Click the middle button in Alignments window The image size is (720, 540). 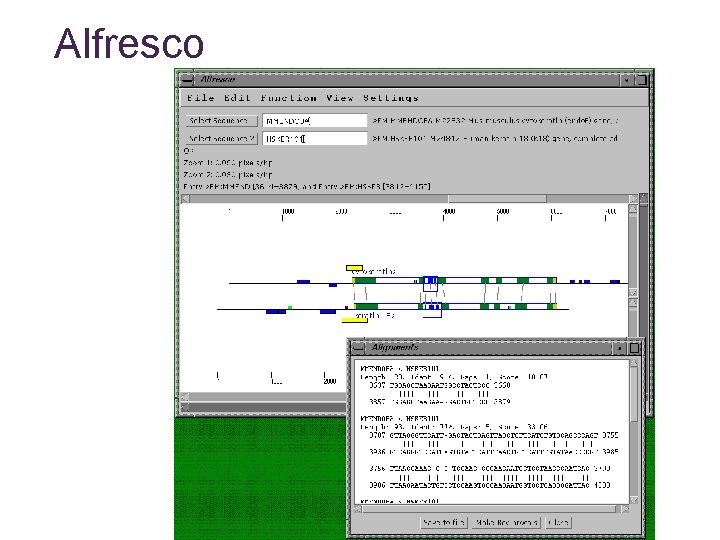(x=506, y=523)
